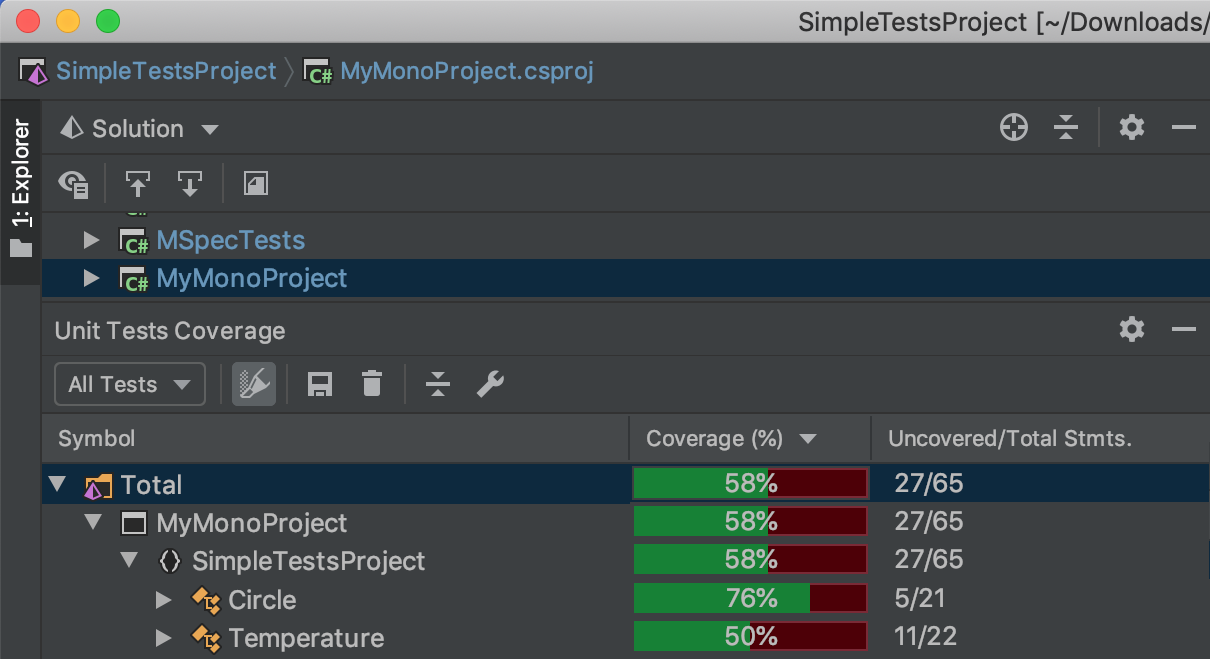
Task: Expand the Circle class node
Action: click(164, 600)
